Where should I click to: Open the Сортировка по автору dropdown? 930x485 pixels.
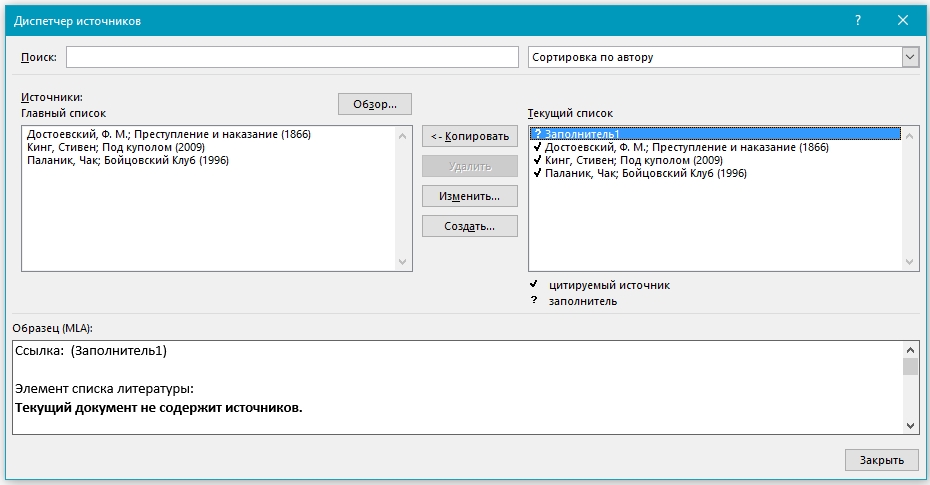click(909, 57)
